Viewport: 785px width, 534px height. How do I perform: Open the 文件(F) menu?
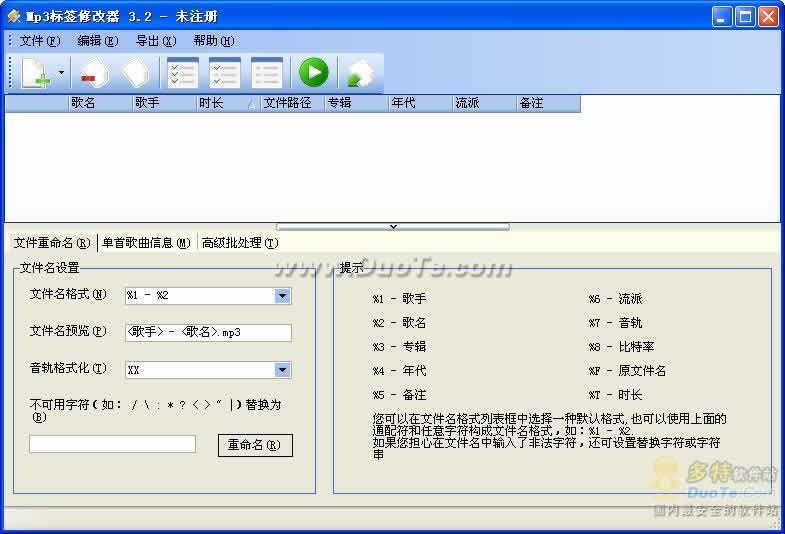click(40, 41)
